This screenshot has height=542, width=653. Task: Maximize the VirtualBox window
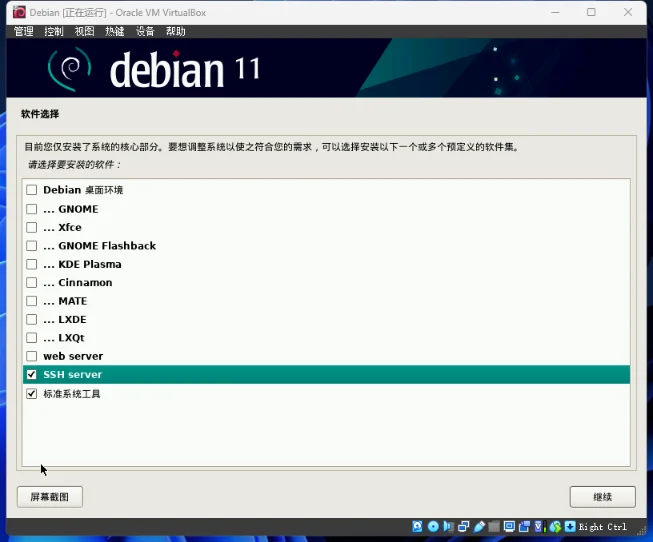(x=591, y=12)
